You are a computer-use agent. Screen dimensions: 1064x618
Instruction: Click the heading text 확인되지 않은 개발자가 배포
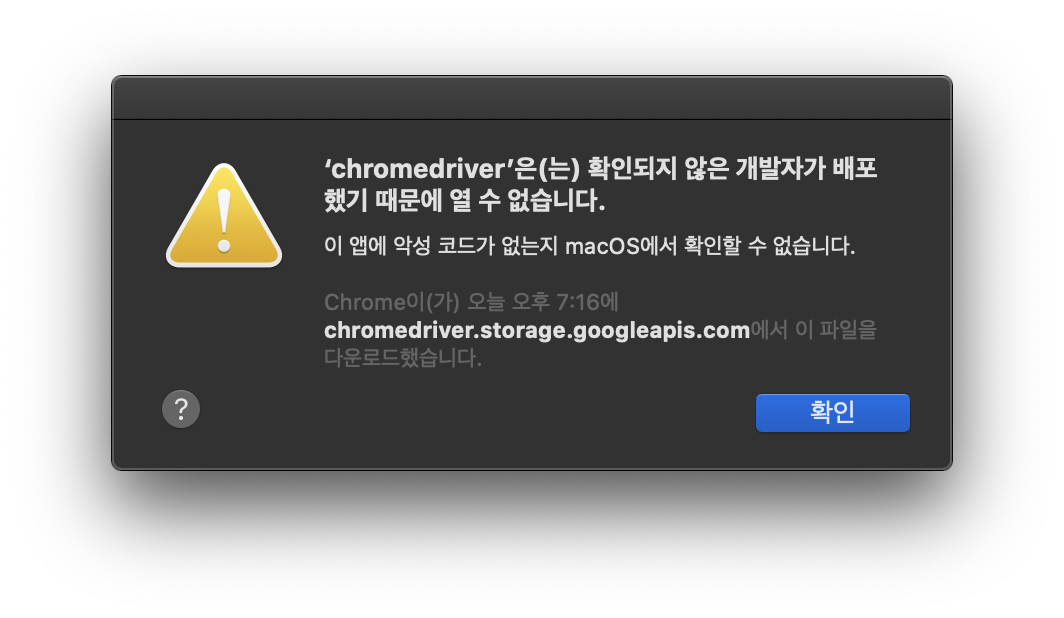[732, 168]
